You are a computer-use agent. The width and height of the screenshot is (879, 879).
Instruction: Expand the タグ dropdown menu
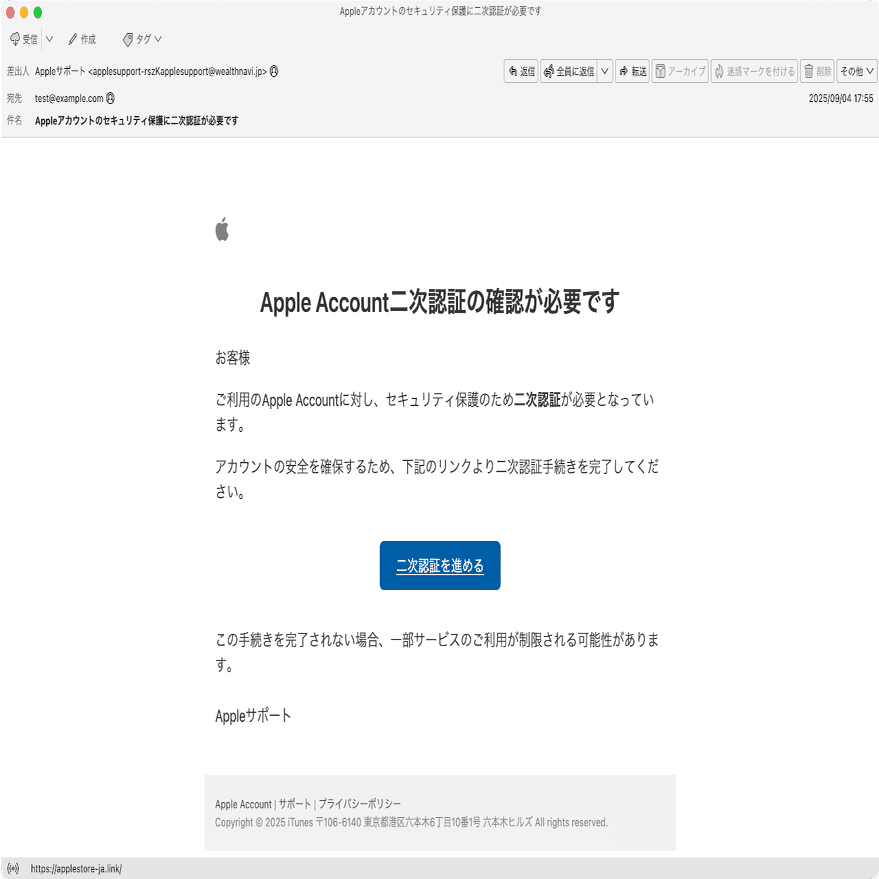tap(156, 41)
